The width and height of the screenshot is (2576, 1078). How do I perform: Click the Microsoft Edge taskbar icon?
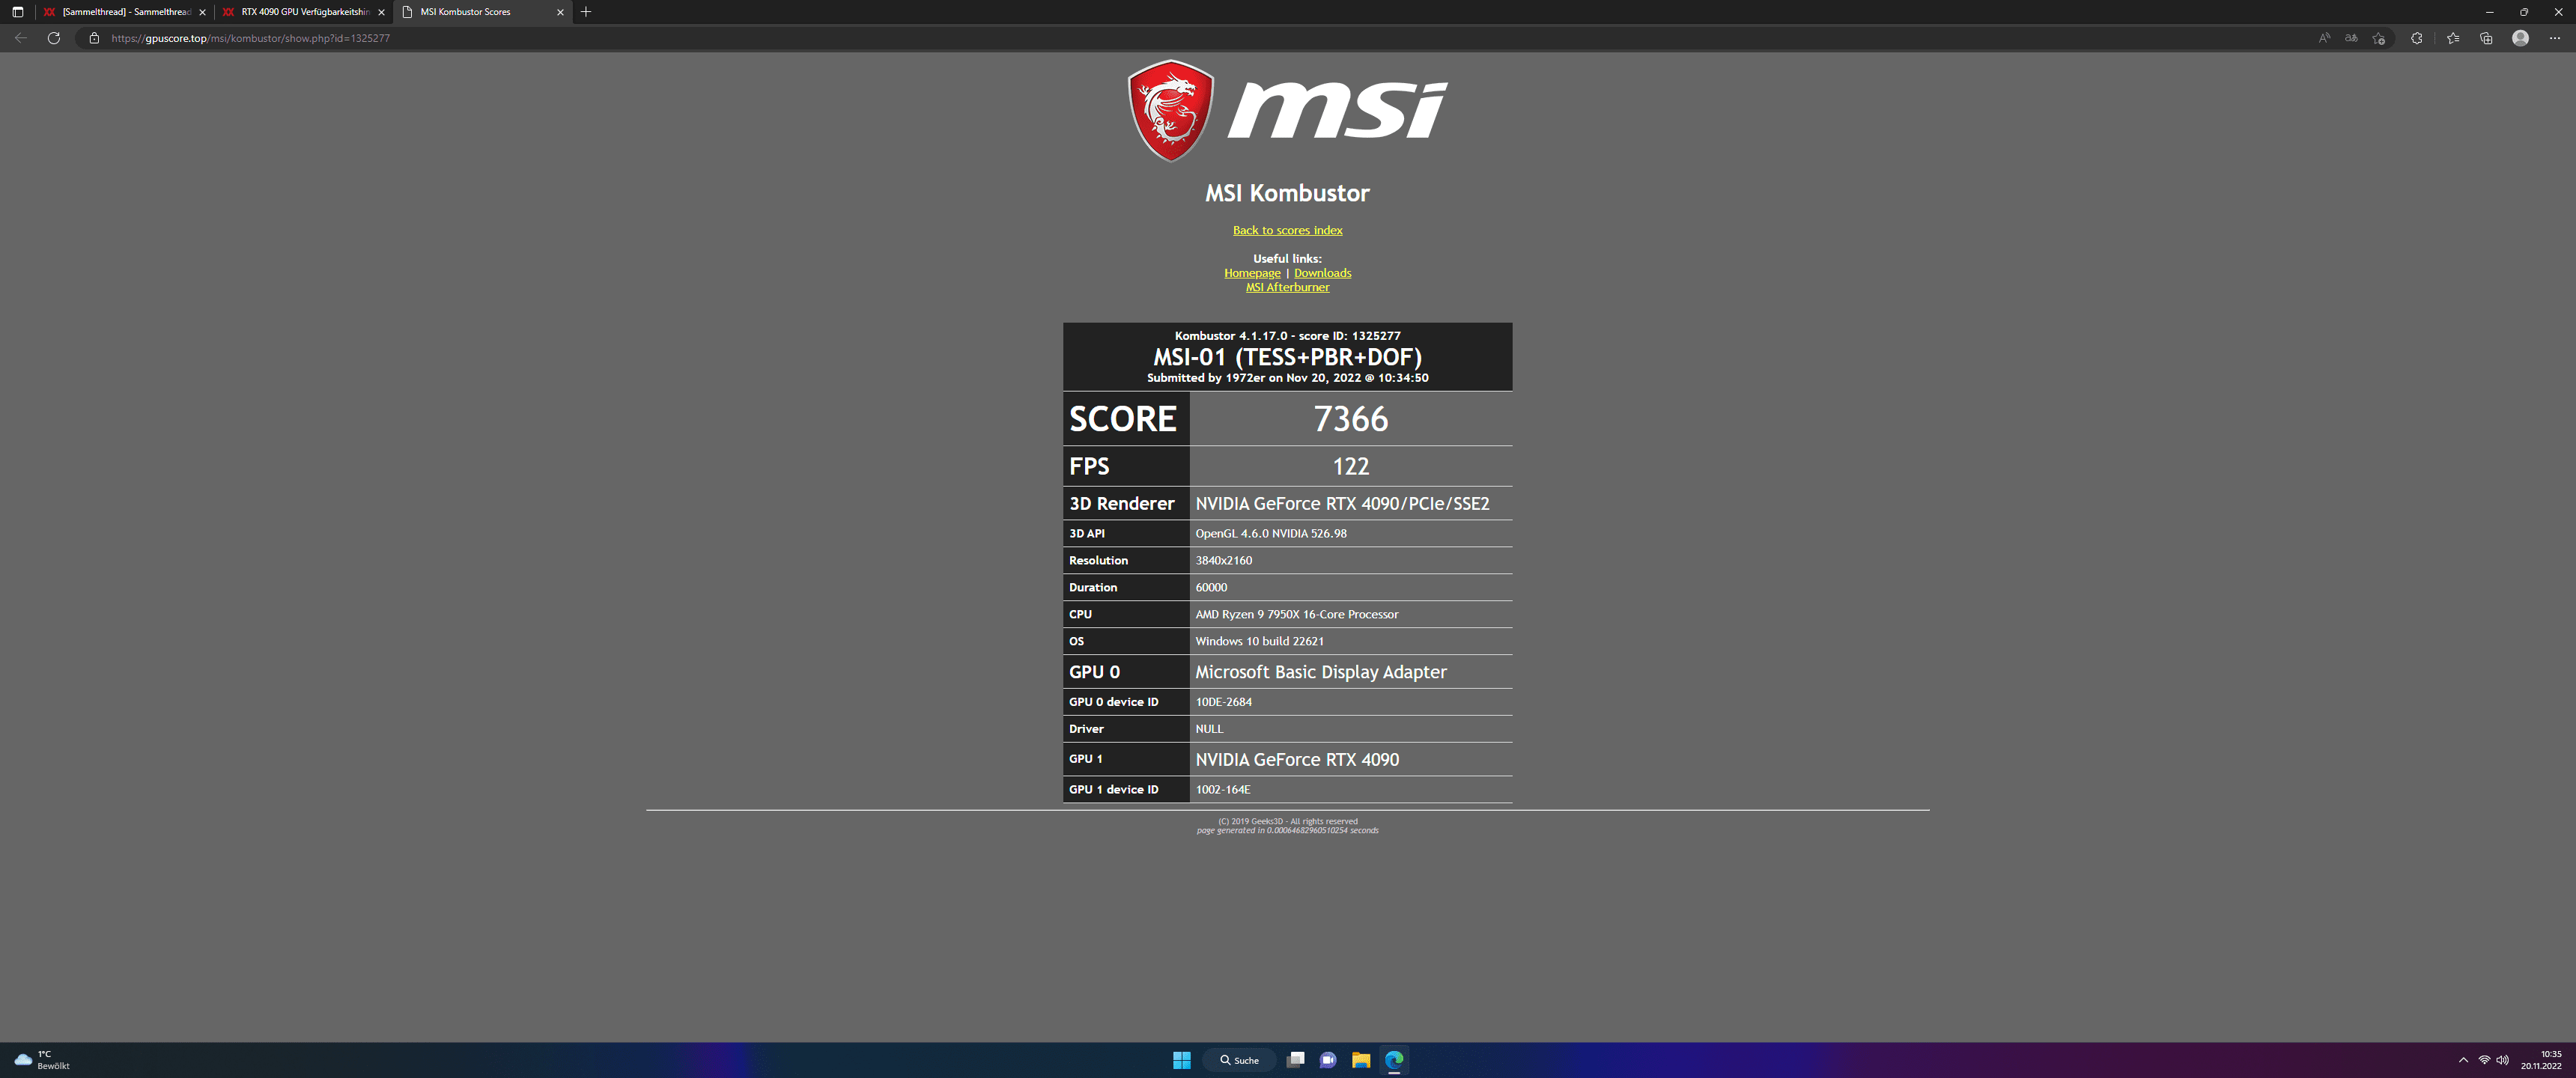pyautogui.click(x=1394, y=1060)
